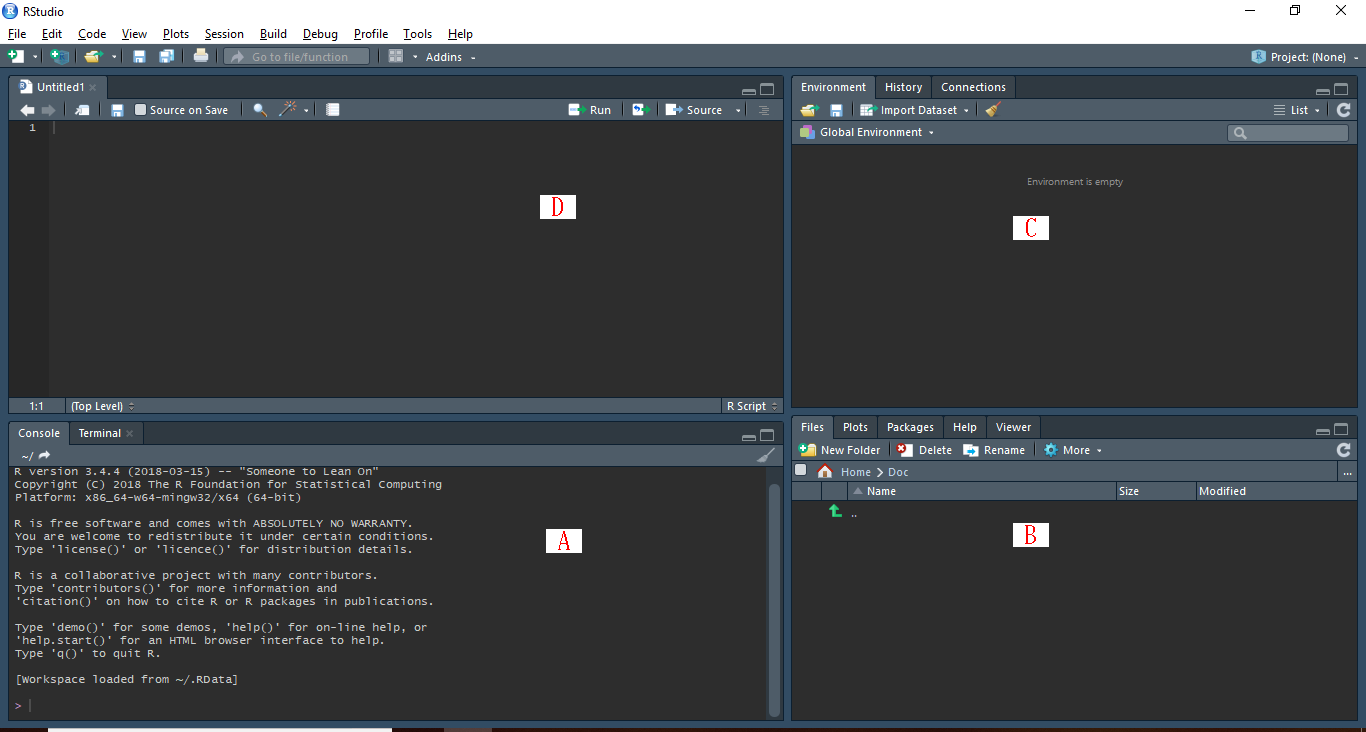The image size is (1366, 732).
Task: Click the Find/Replace magnifier icon in editor
Action: click(x=260, y=110)
